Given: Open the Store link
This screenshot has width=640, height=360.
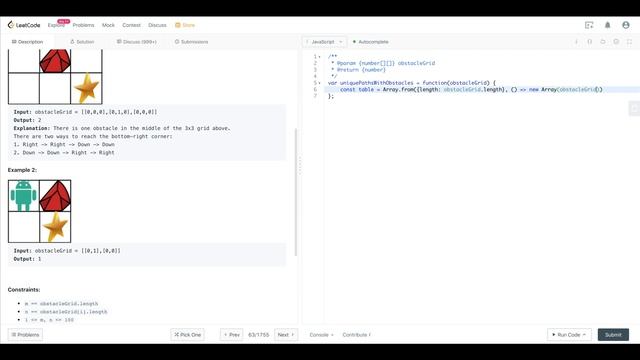Looking at the screenshot, I should point(185,25).
